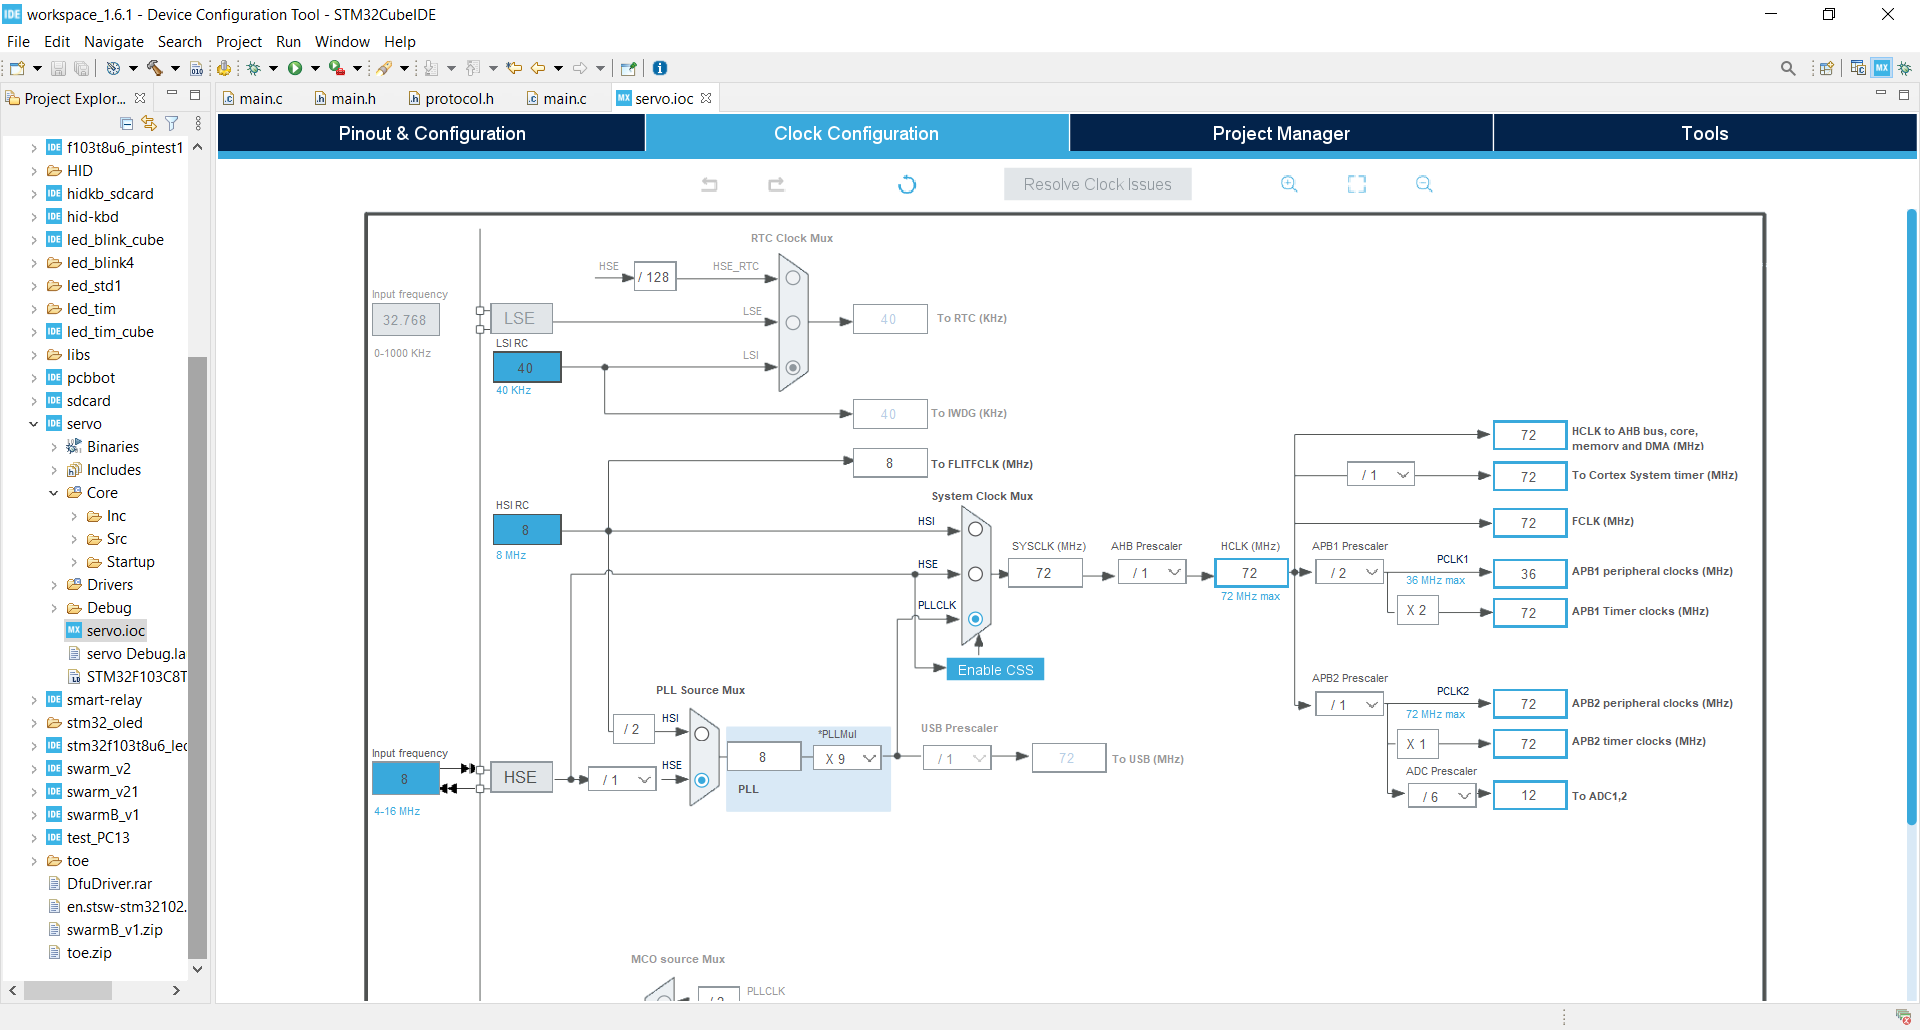The image size is (1920, 1030).
Task: Click the Reset clock refresh icon
Action: point(907,184)
